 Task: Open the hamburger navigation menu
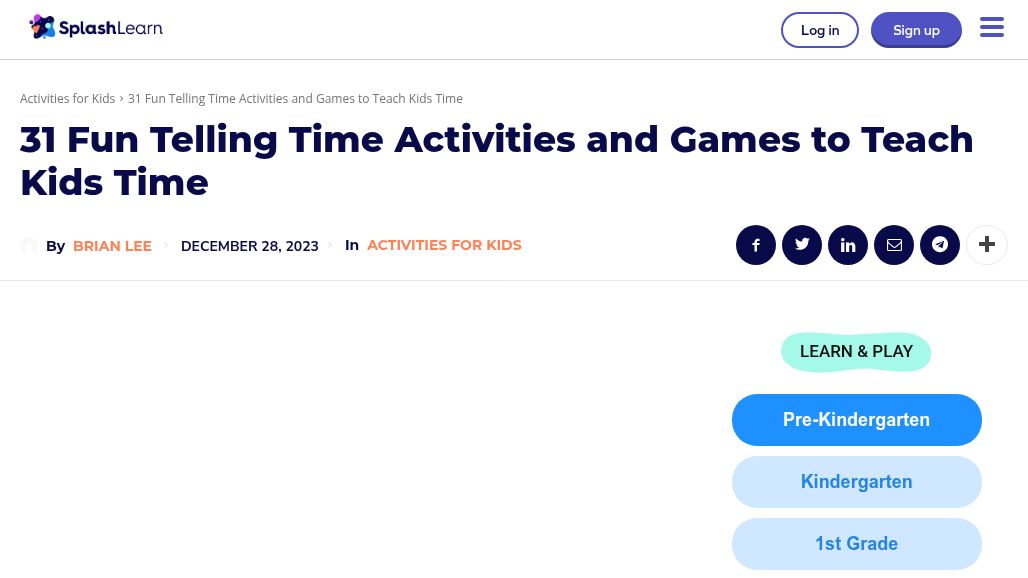991,28
